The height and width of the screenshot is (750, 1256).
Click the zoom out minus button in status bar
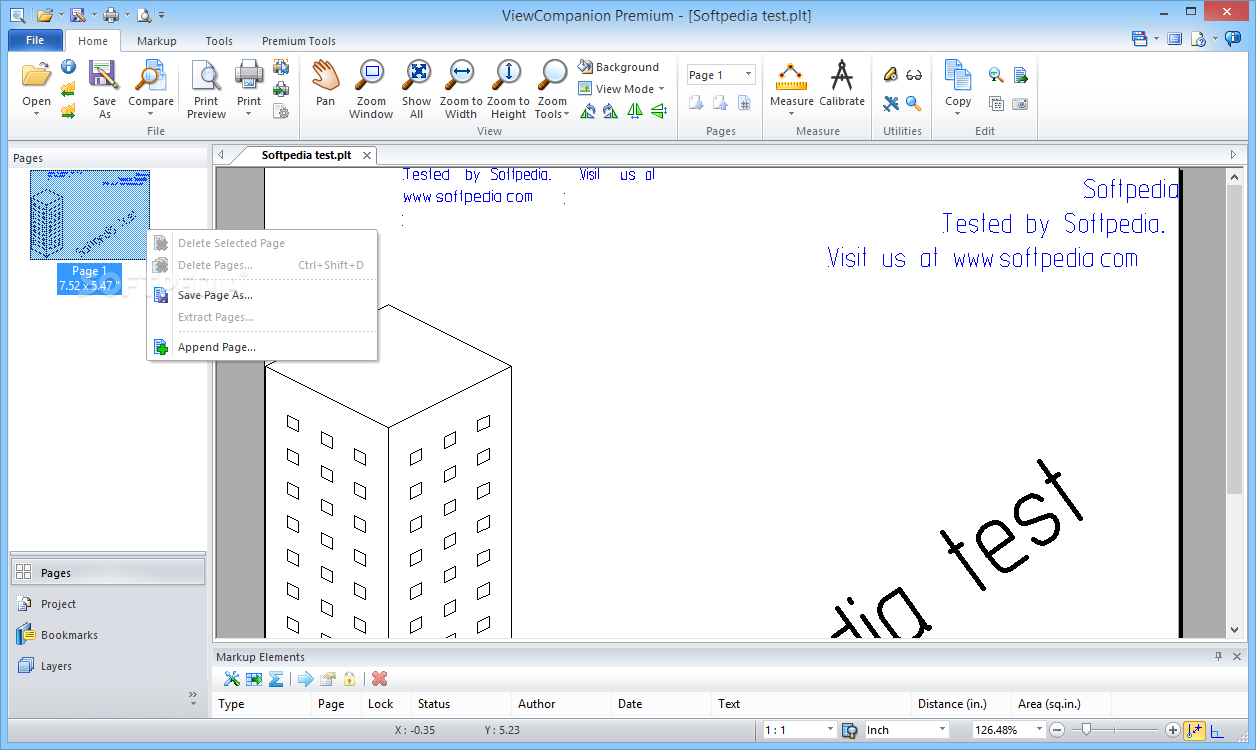click(x=1059, y=730)
